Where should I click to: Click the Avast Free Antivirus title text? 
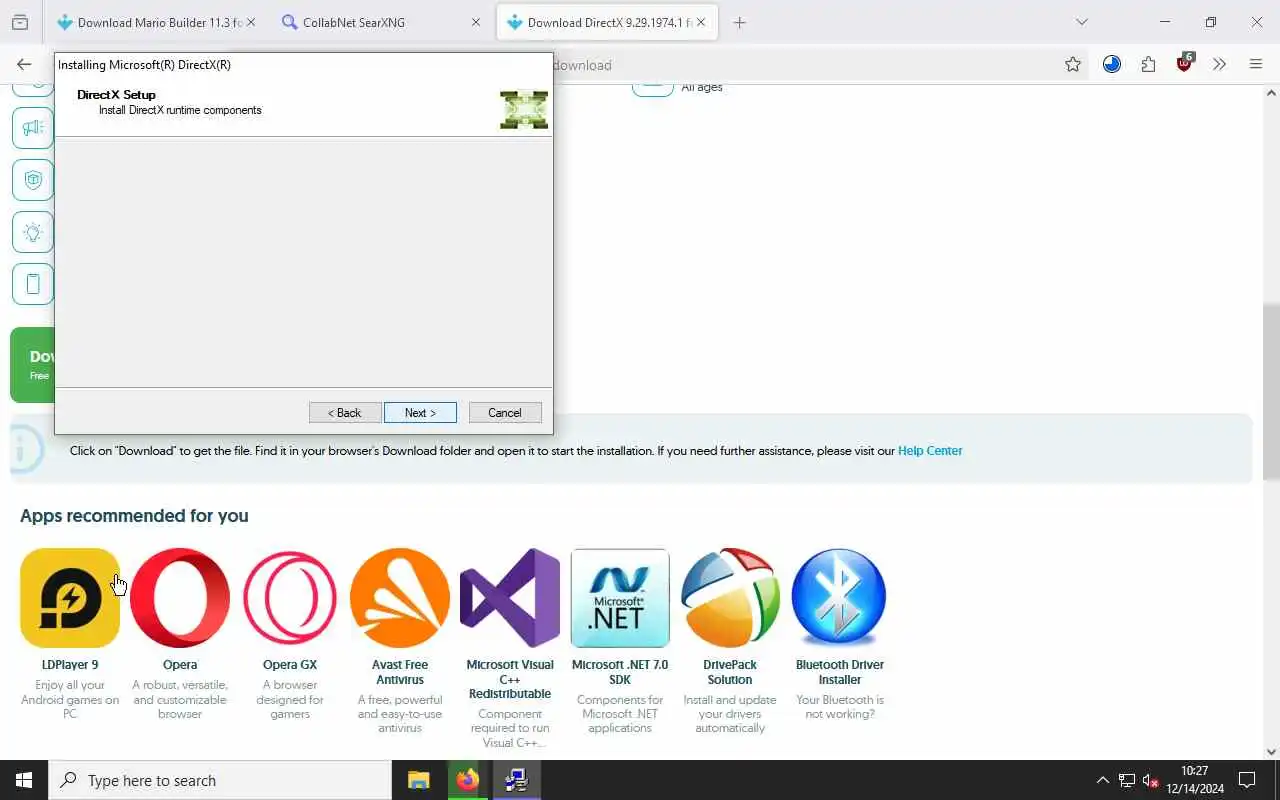(x=400, y=672)
